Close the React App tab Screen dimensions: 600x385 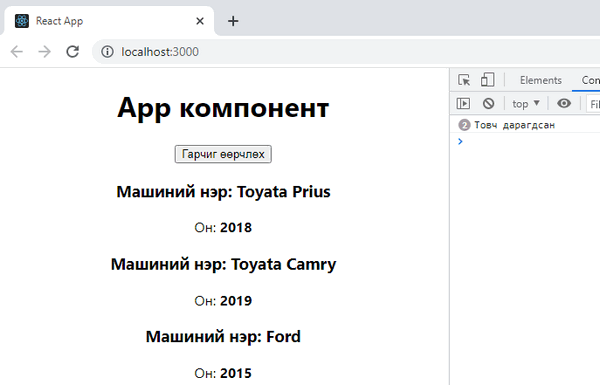coord(200,21)
